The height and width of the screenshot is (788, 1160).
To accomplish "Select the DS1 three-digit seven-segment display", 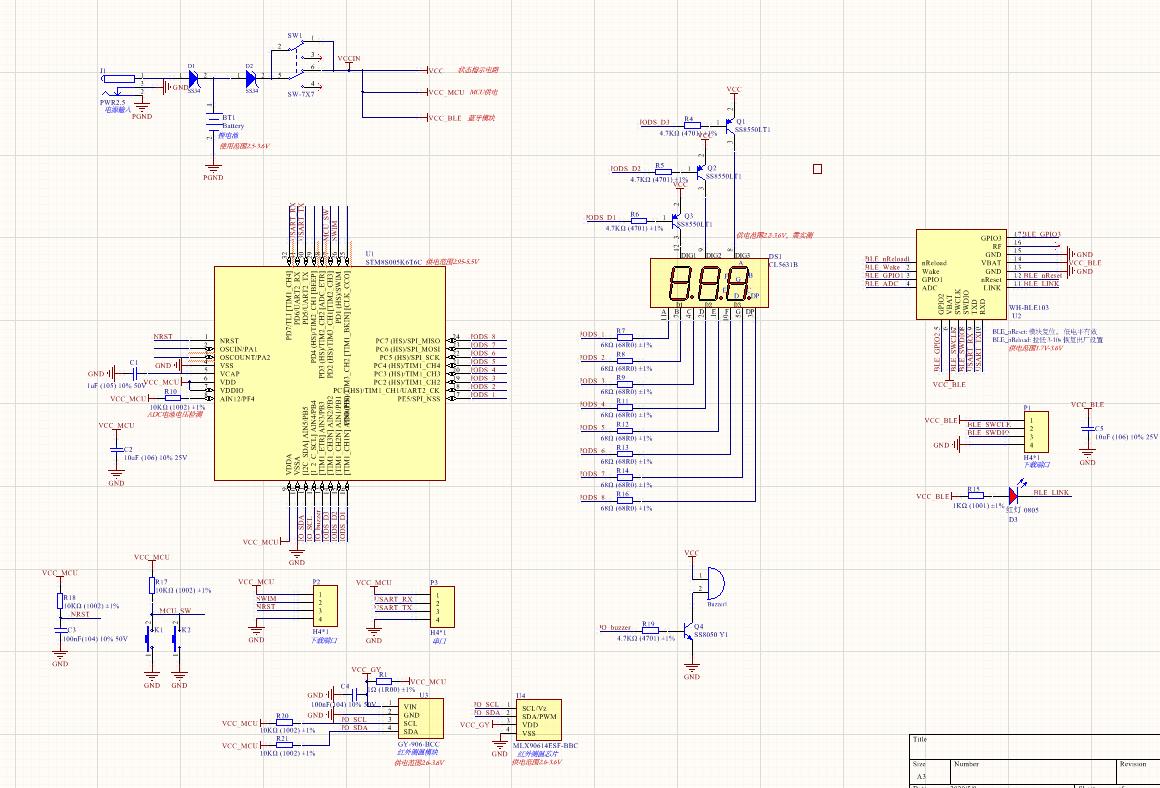I will pyautogui.click(x=709, y=283).
